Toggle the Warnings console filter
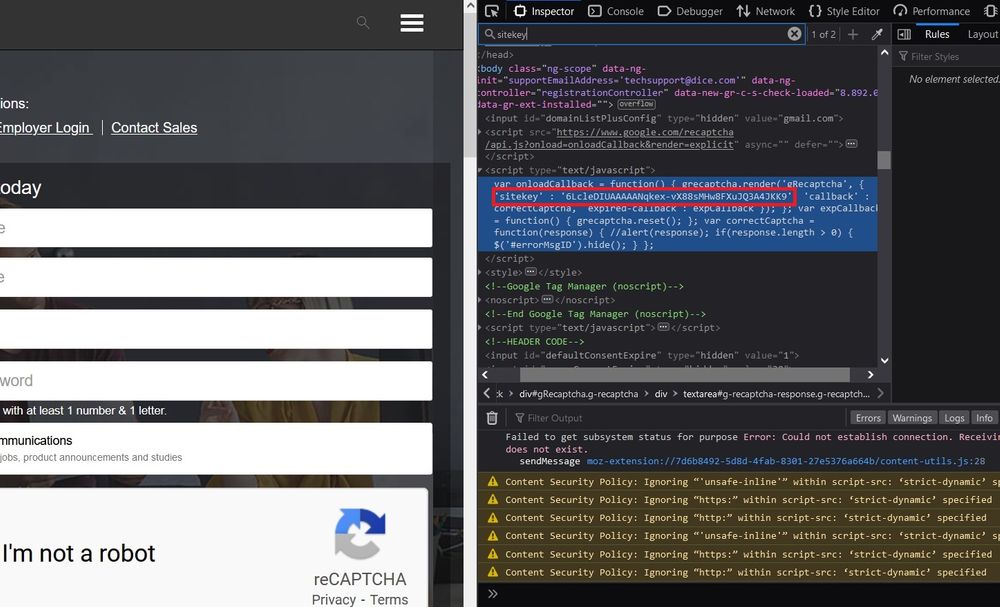 coord(912,418)
